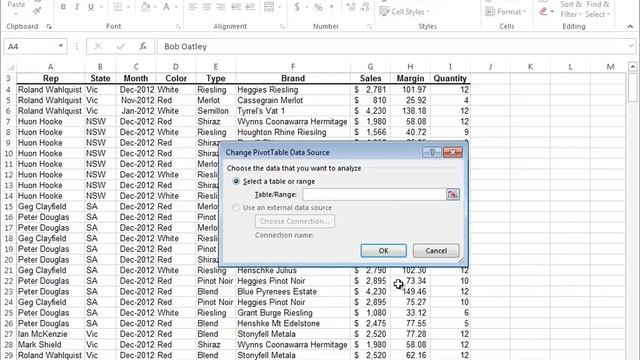This screenshot has height=360, width=640.
Task: Open the Fill Color dropdown arrow
Action: (155, 7)
